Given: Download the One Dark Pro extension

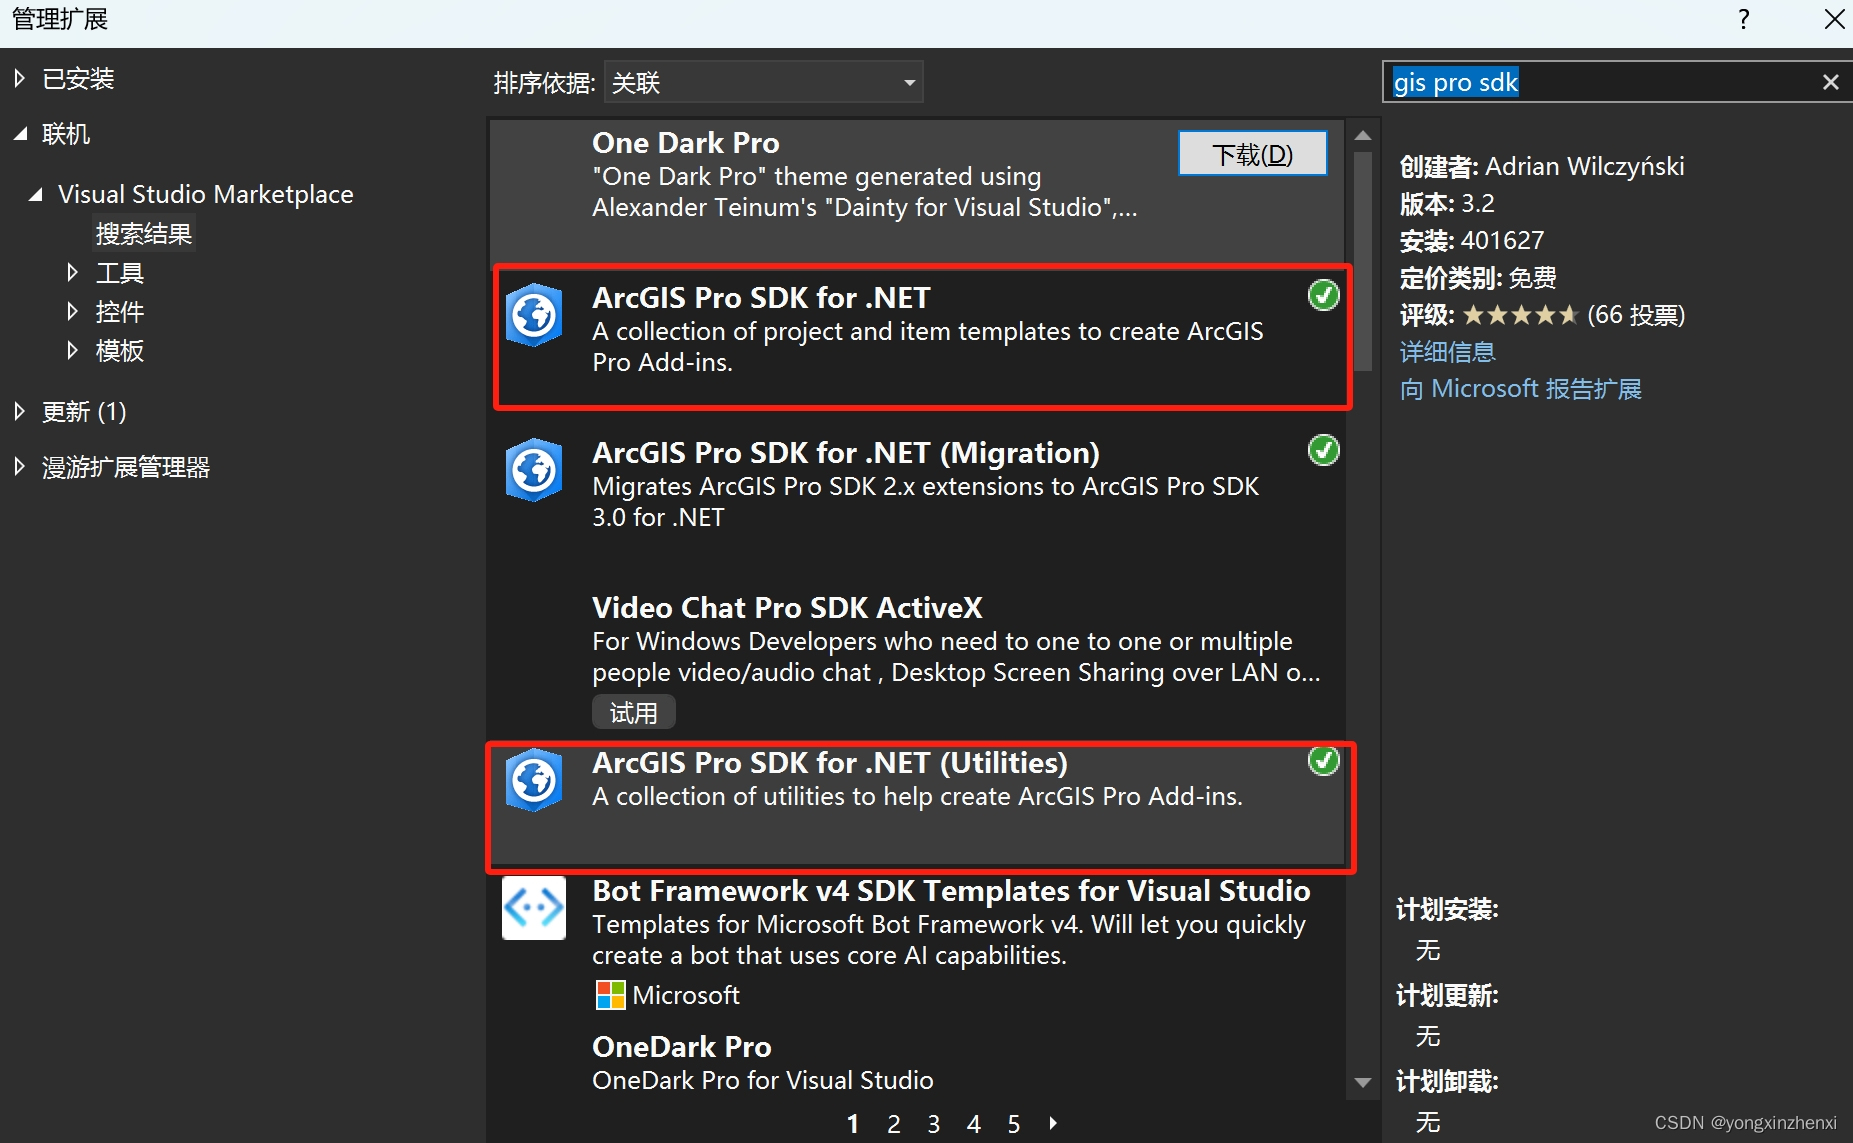Looking at the screenshot, I should tap(1252, 154).
